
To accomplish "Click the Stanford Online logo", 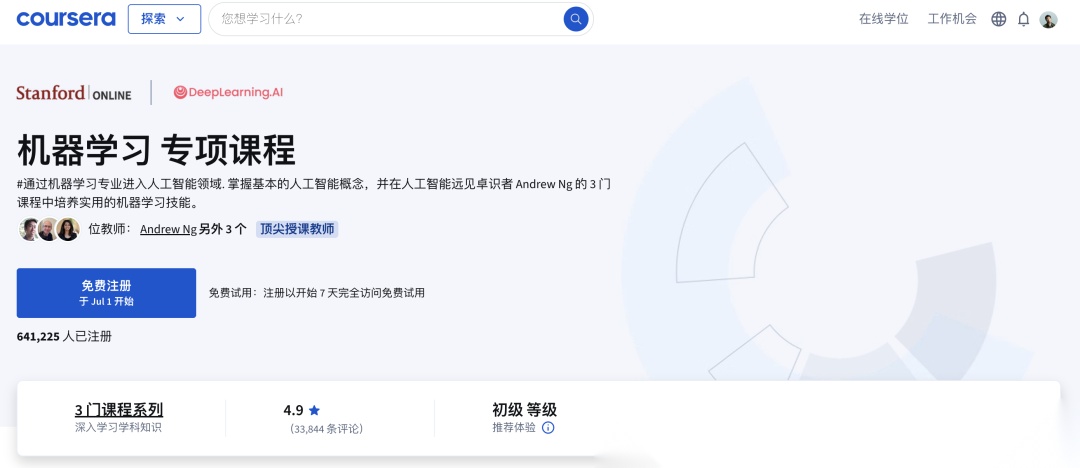I will 74,93.
